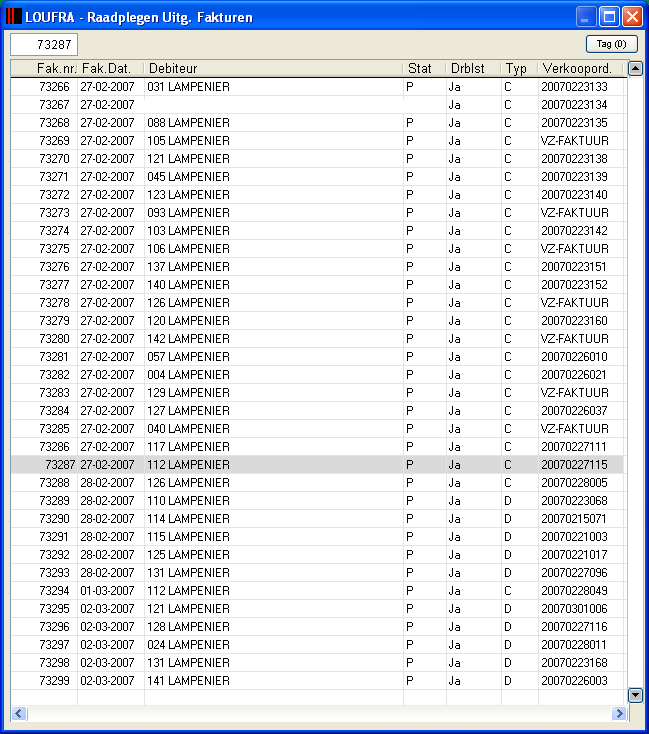Click the horizontal scrollbar right arrow
Viewport: 649px width, 734px height.
pos(619,713)
